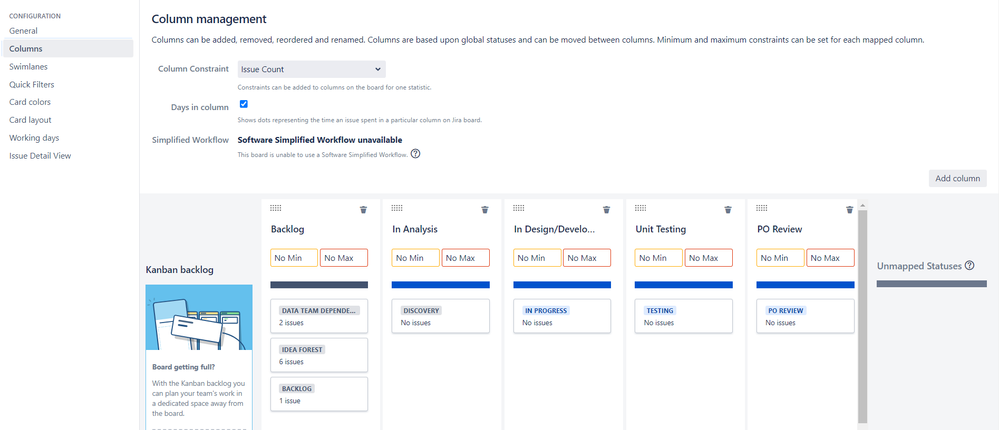Screen dimensions: 999x430
Task: Rename the In Analysis column title
Action: click(x=415, y=229)
